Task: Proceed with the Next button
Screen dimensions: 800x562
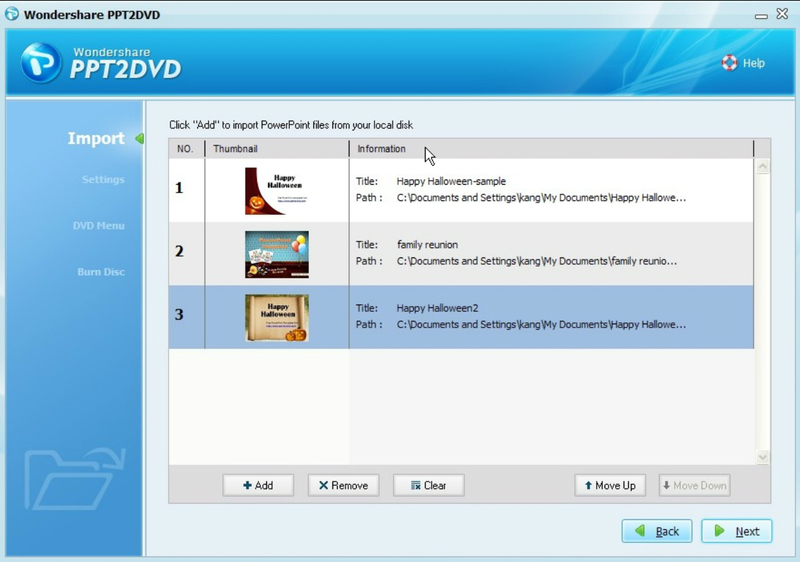Action: click(737, 531)
